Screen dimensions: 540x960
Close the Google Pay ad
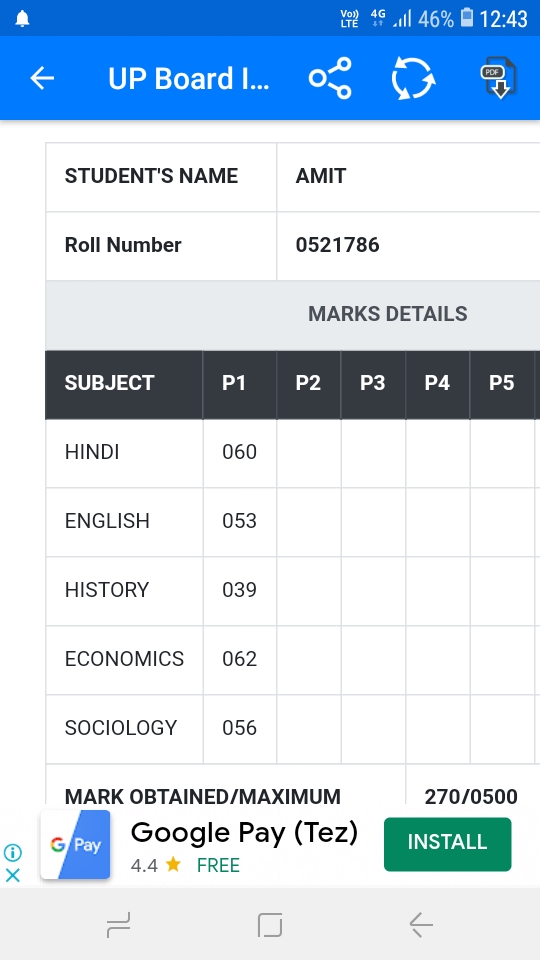(12, 875)
